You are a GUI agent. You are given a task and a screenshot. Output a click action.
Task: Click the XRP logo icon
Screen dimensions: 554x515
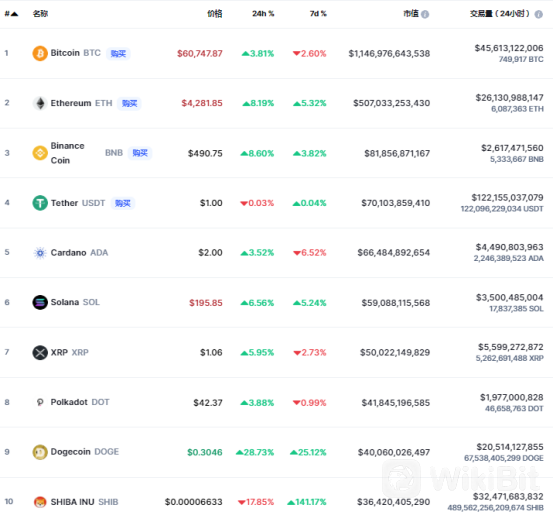click(40, 353)
